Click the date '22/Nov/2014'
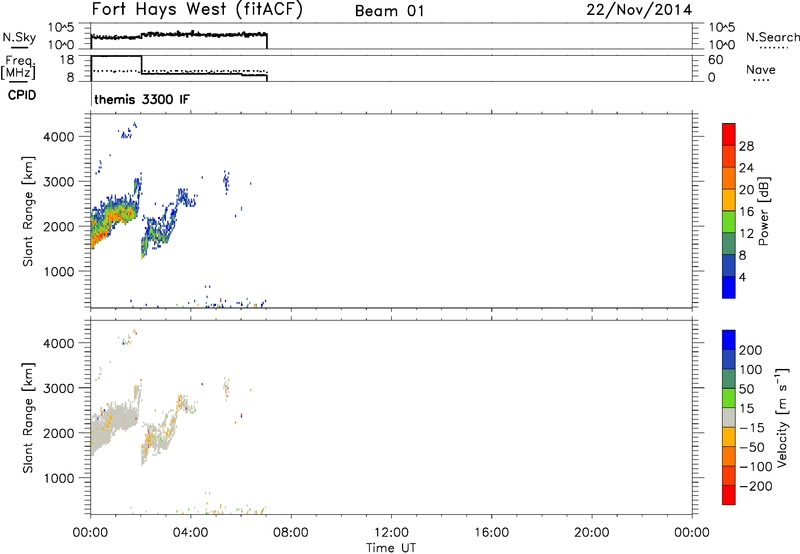Screen dimensions: 800x554 (639, 10)
